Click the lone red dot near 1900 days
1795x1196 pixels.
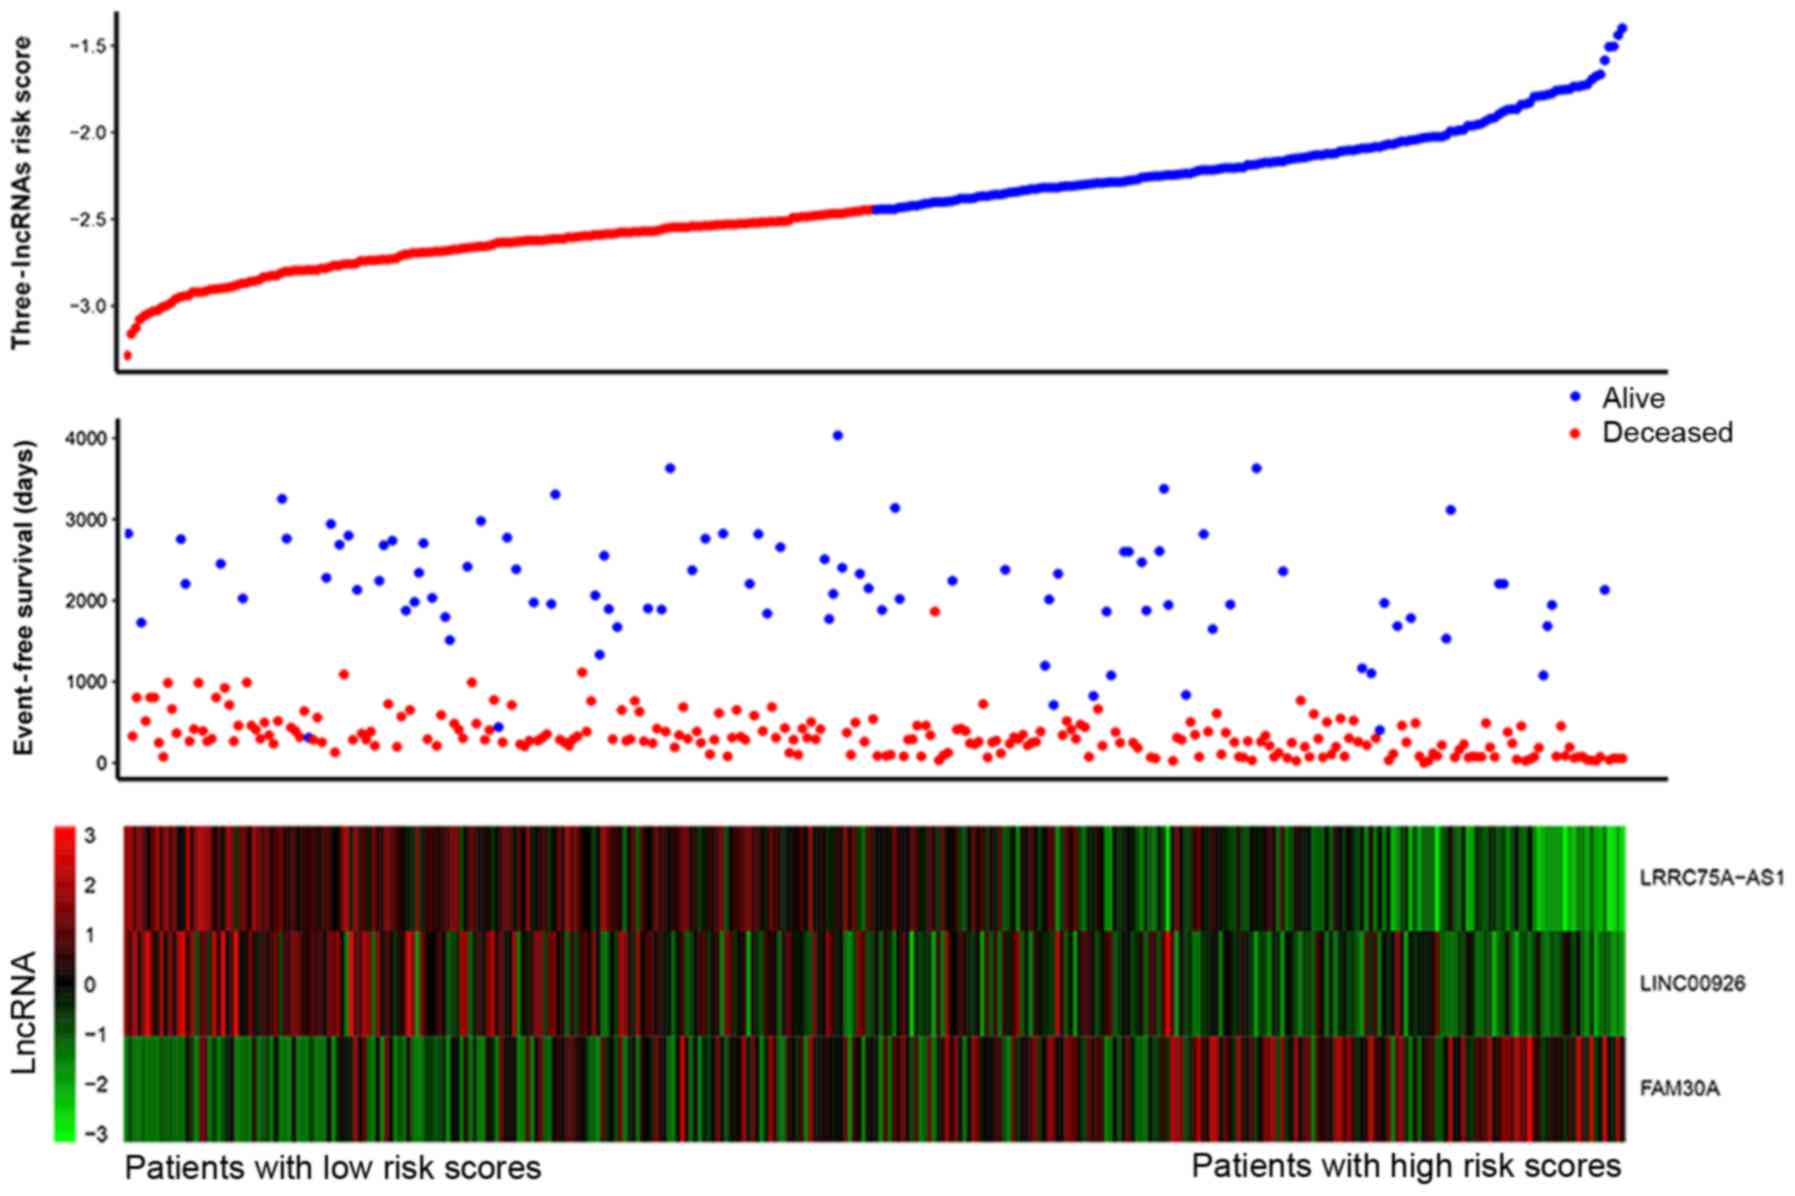[935, 611]
